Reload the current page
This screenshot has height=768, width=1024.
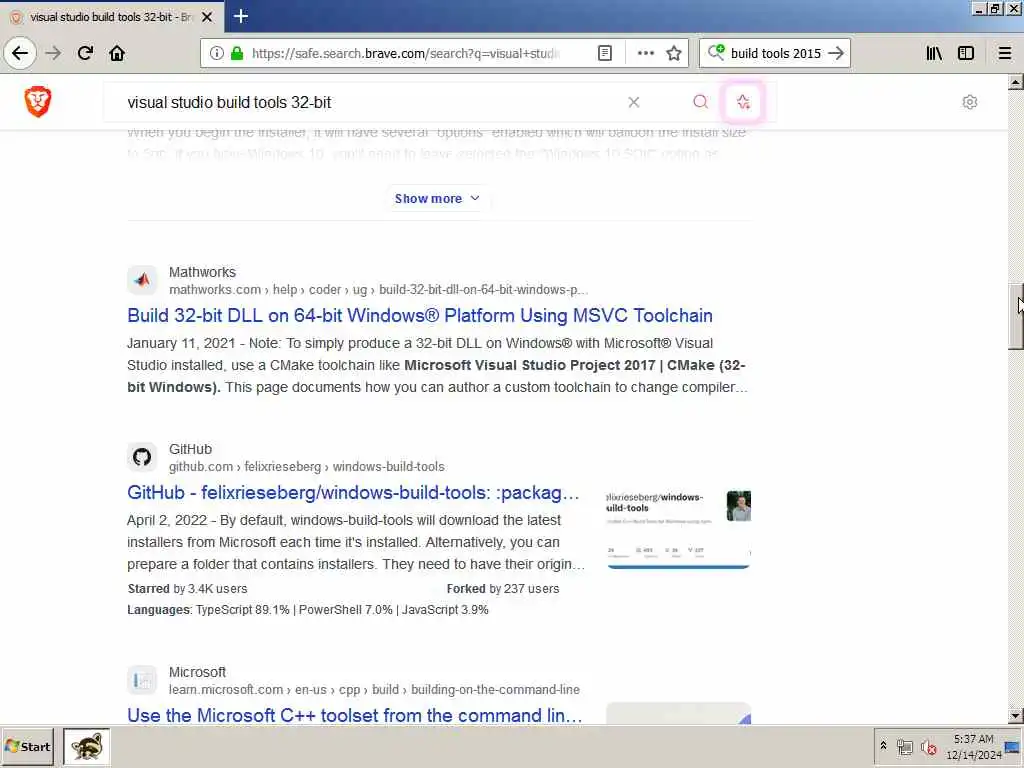pyautogui.click(x=85, y=53)
